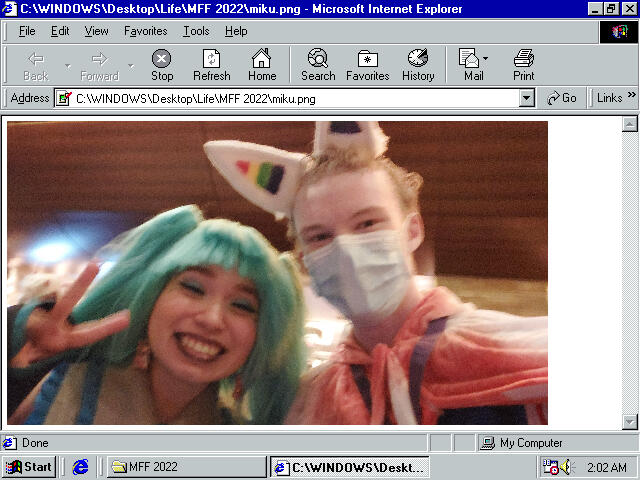
Task: Click the volume speaker tray icon
Action: pos(567,467)
